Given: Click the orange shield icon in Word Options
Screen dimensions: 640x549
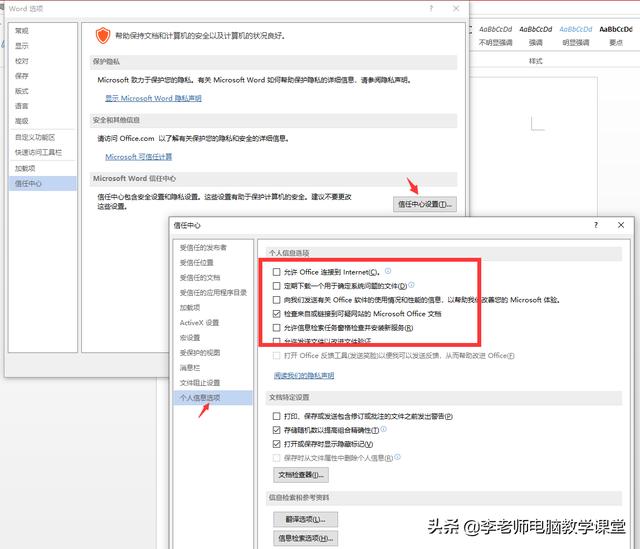Looking at the screenshot, I should tap(102, 36).
